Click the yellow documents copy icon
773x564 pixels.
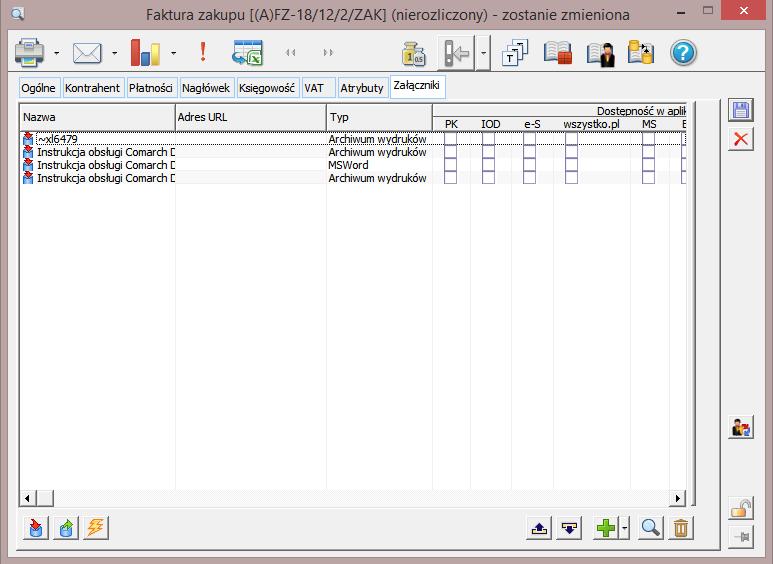641,53
